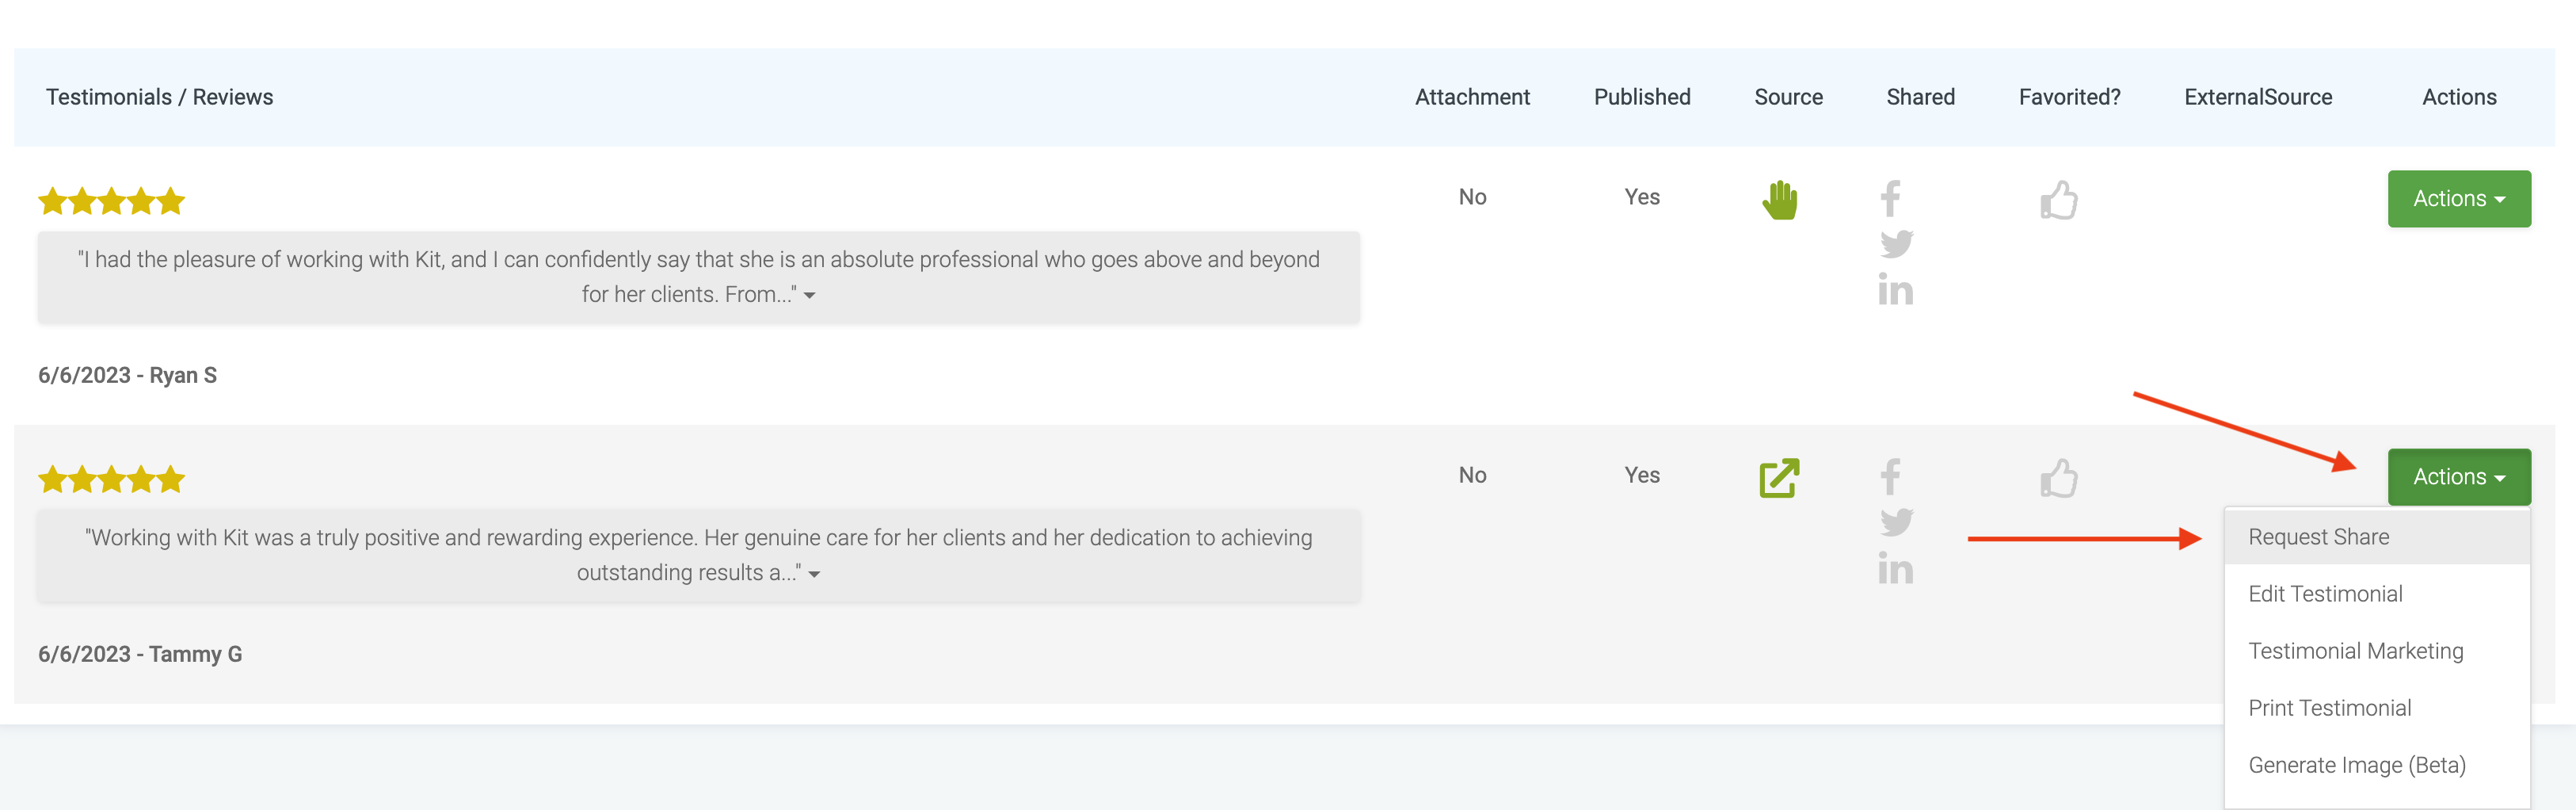
Task: Favorite Ryan S testimonial with thumbs-up
Action: (2059, 200)
